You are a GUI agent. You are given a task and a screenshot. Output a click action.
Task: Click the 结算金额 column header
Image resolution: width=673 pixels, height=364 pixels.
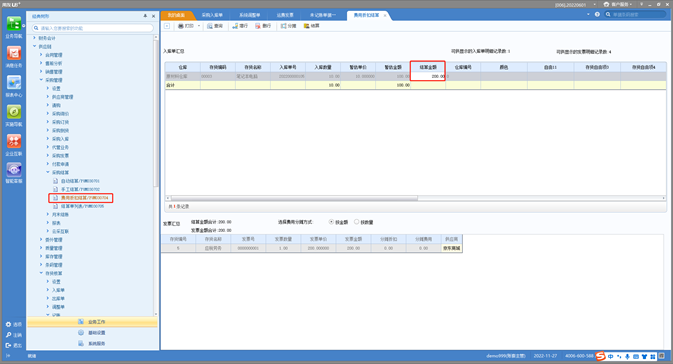428,67
